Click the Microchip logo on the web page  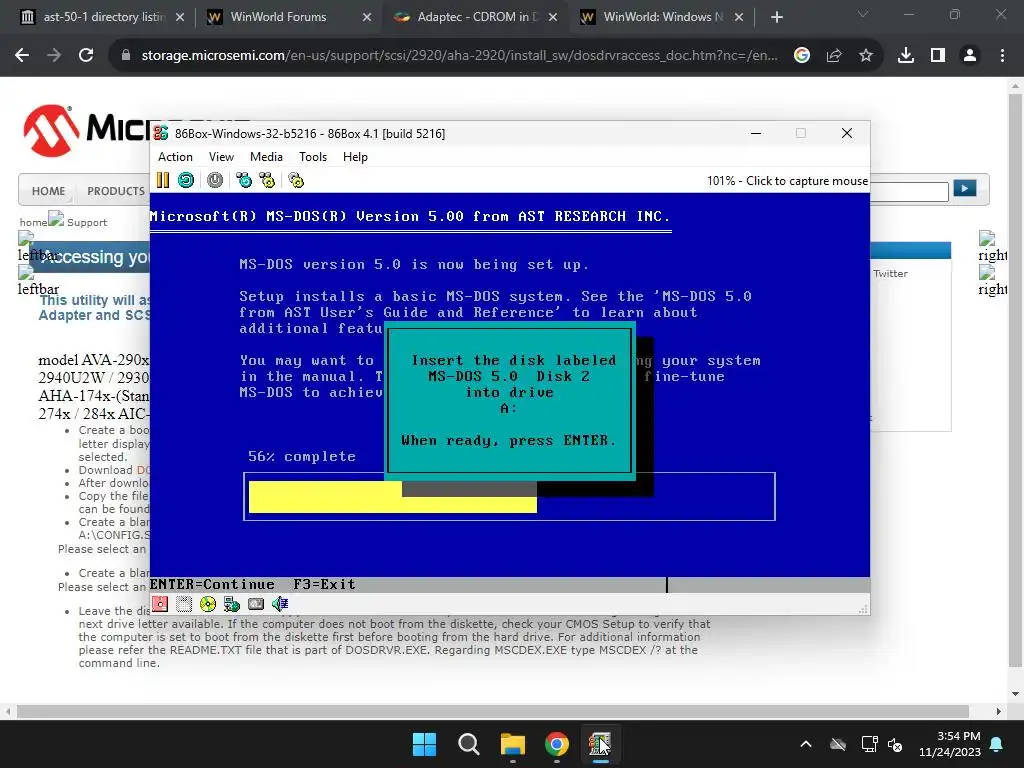[86, 129]
